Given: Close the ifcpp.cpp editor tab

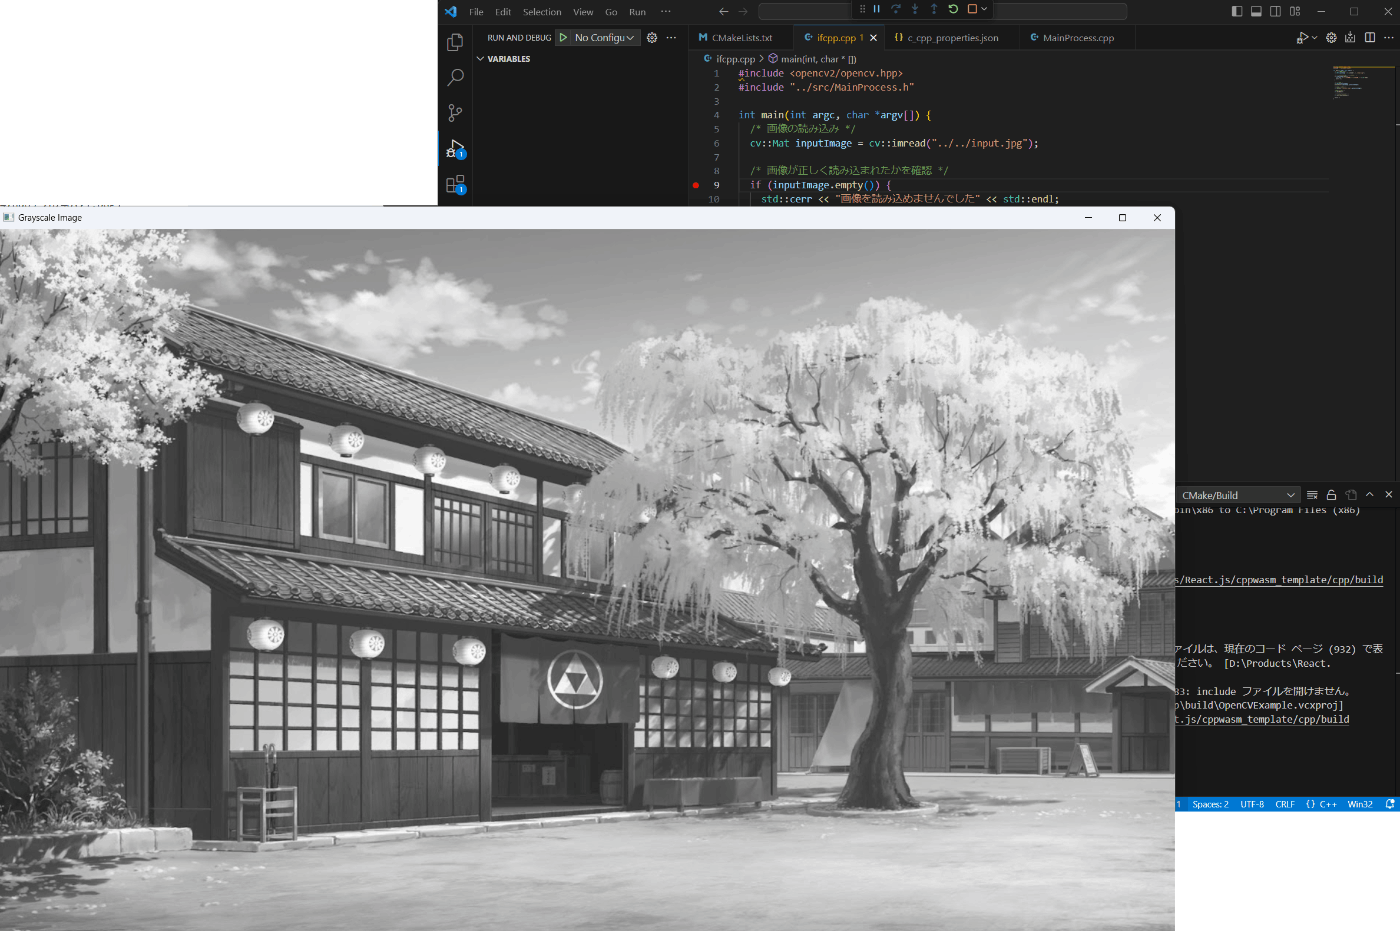Looking at the screenshot, I should pos(873,38).
